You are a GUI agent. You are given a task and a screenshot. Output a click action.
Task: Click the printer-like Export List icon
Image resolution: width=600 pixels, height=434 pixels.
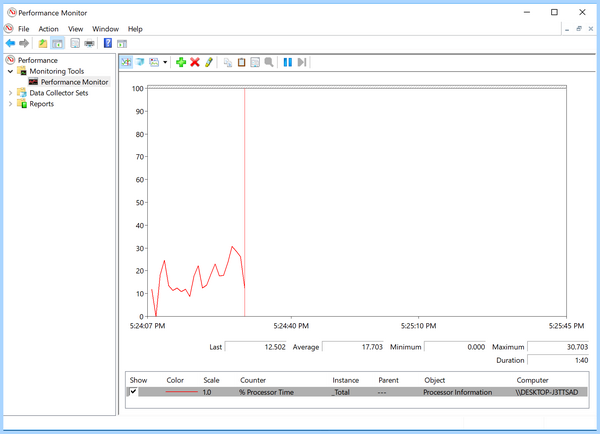tap(89, 43)
